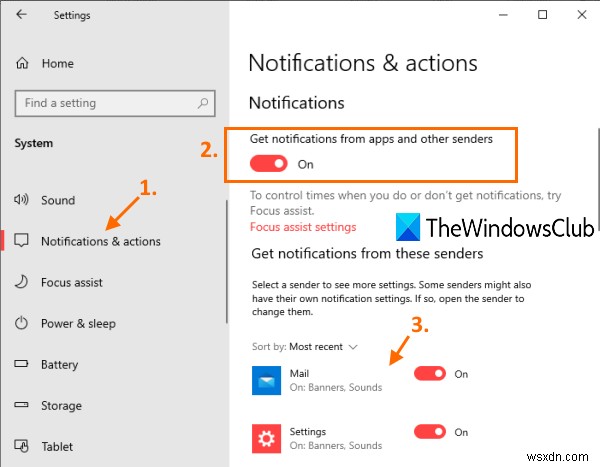
Task: Click the 'Get notifications from these senders' heading
Action: point(367,253)
